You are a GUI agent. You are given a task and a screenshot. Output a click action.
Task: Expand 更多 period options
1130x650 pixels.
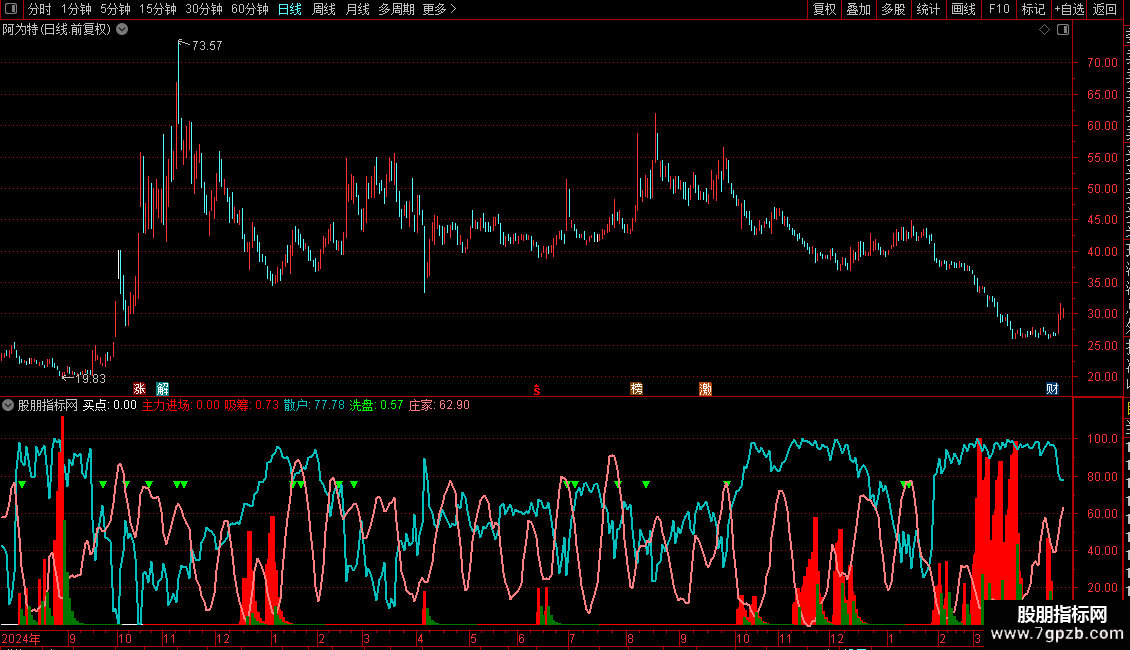coord(439,9)
